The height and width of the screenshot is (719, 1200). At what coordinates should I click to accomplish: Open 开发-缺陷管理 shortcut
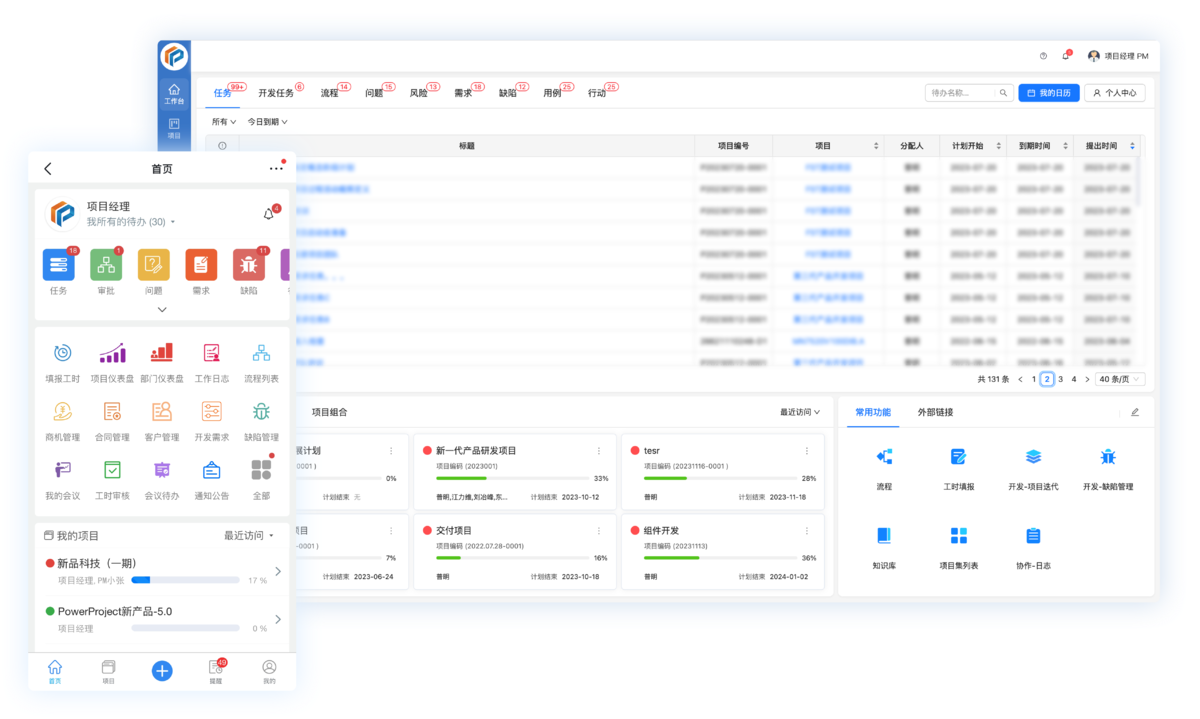1108,457
